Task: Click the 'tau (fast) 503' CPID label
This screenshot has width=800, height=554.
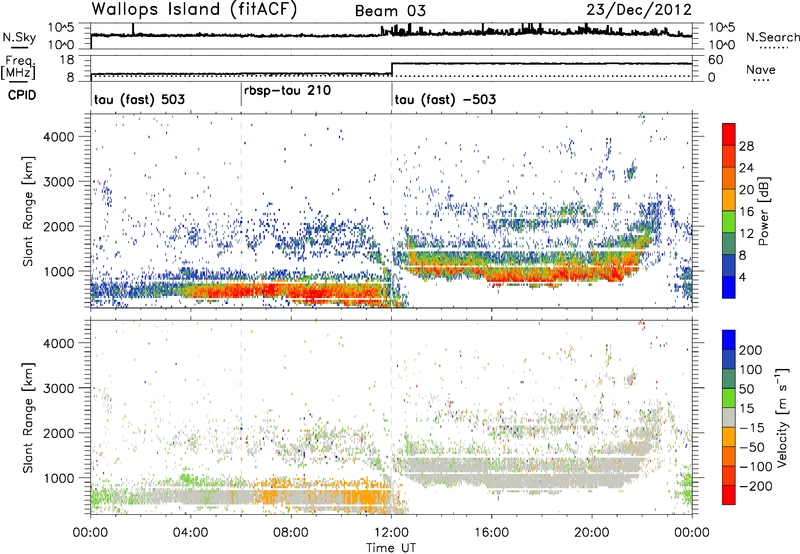Action: 139,99
